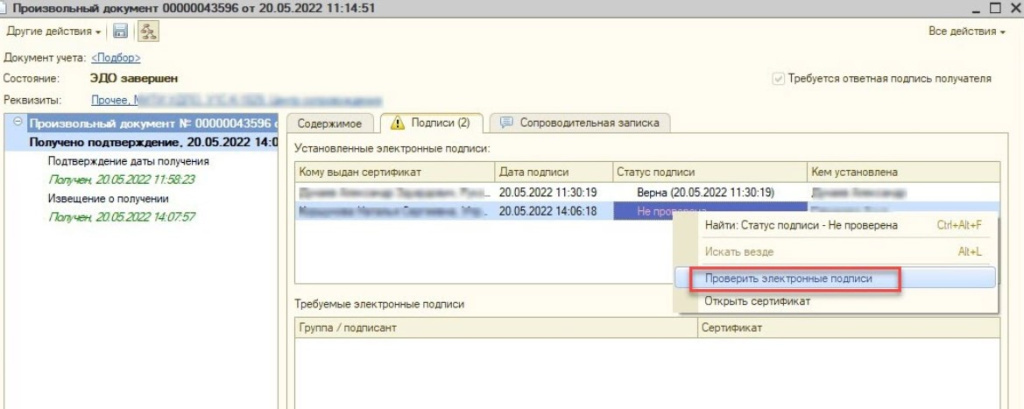The image size is (1024, 409).
Task: Collapse the 'Произвольный документ №' tree node
Action: (x=19, y=124)
